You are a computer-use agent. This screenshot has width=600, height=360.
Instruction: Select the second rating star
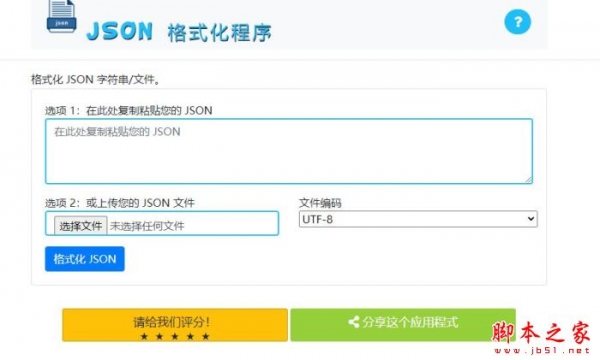[160, 336]
